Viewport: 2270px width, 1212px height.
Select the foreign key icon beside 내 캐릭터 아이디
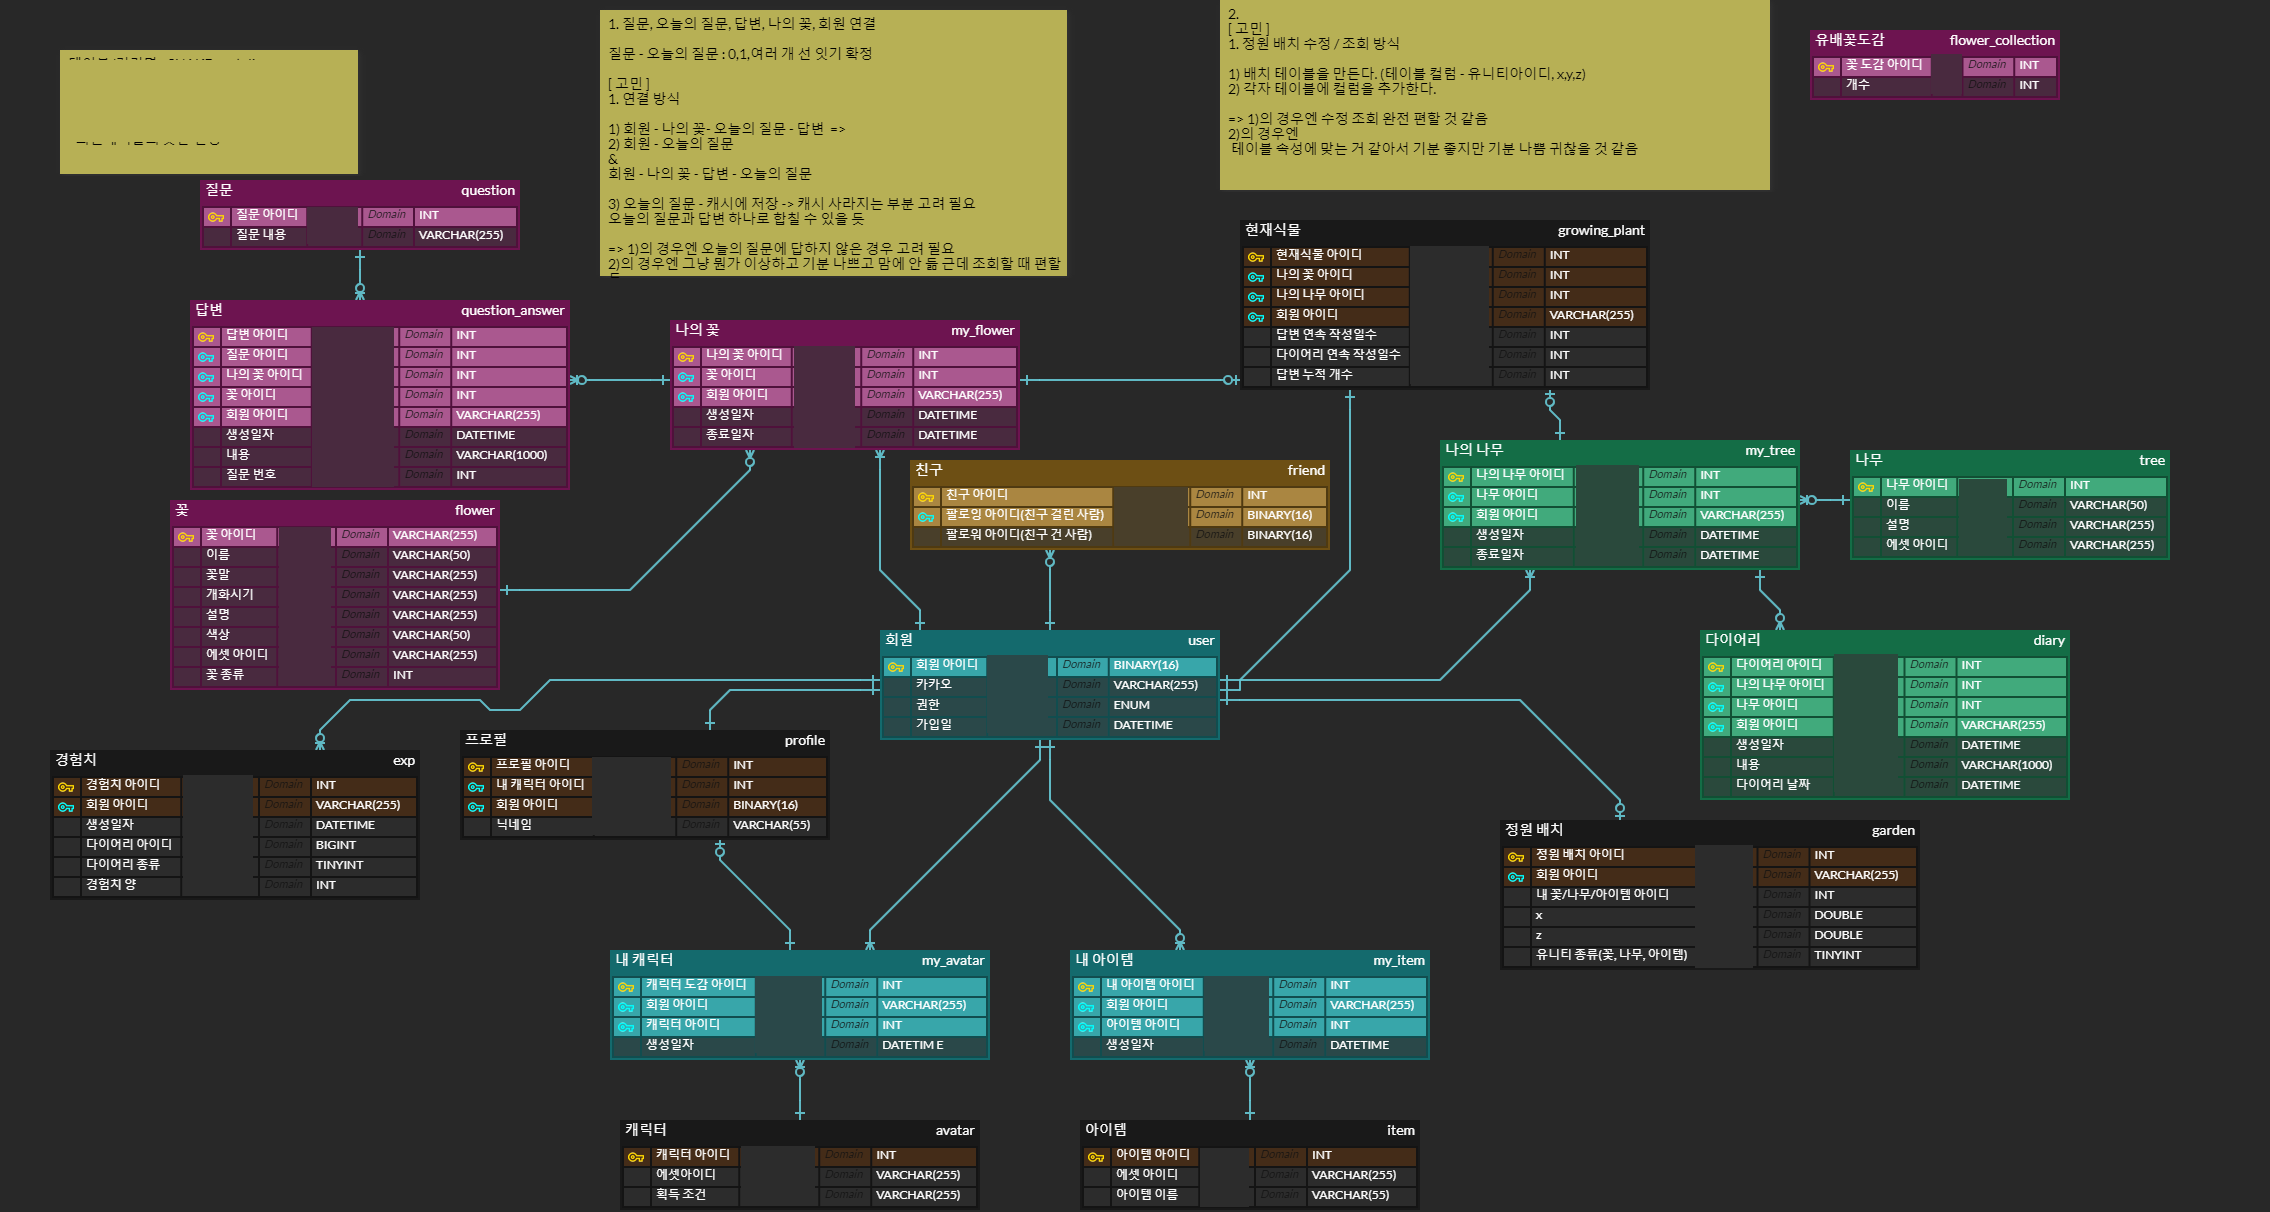click(476, 786)
